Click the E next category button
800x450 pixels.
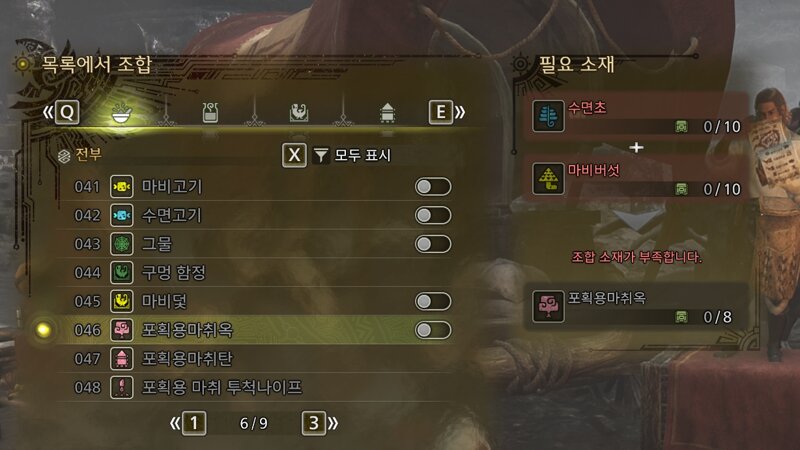pyautogui.click(x=446, y=112)
